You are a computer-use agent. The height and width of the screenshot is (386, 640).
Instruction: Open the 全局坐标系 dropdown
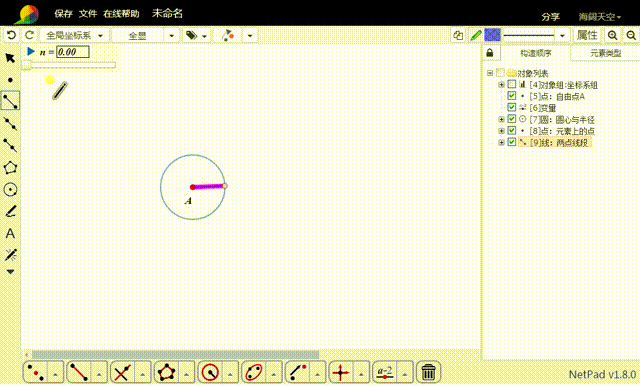[74, 35]
